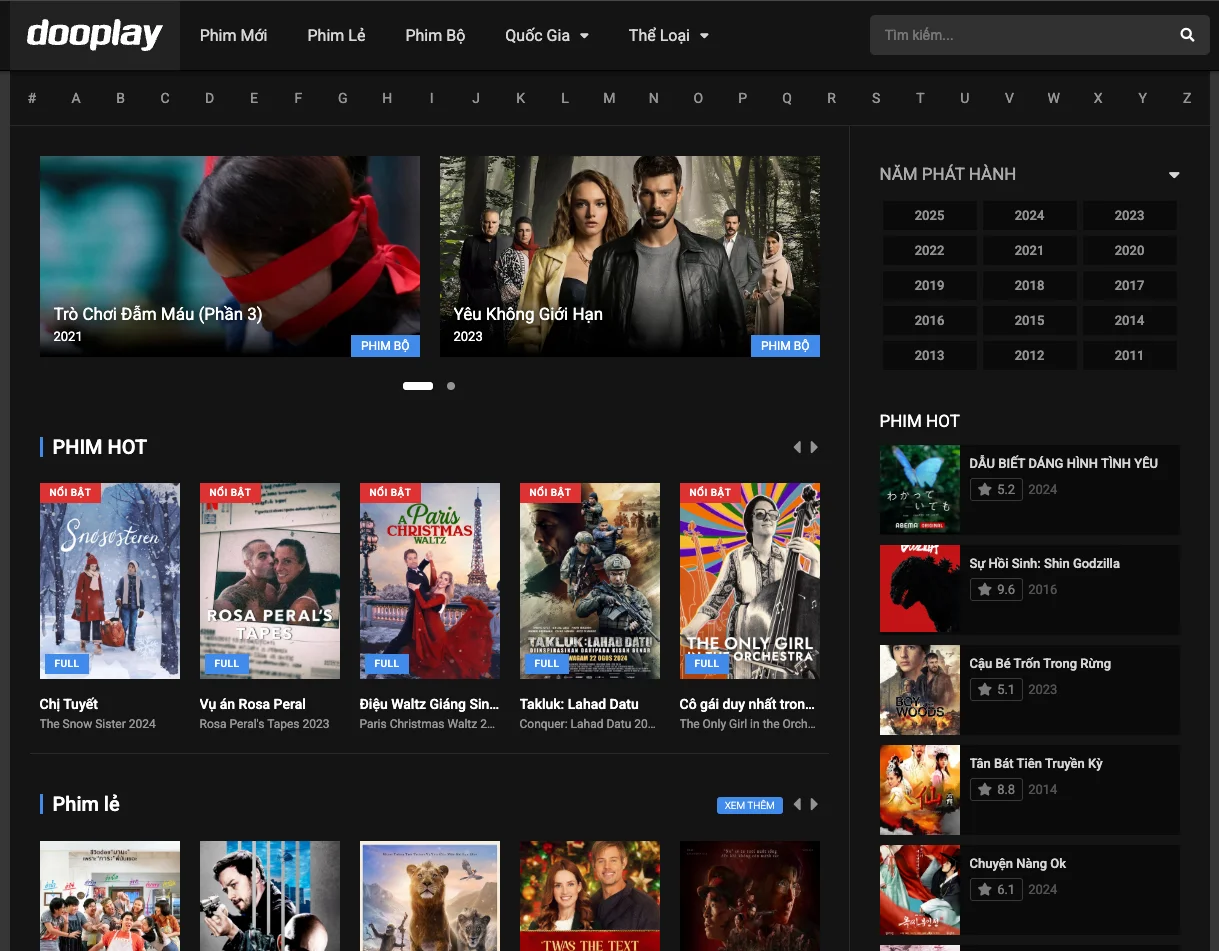
Task: Open the Chuyện Nàng Ok thumbnail
Action: [919, 889]
